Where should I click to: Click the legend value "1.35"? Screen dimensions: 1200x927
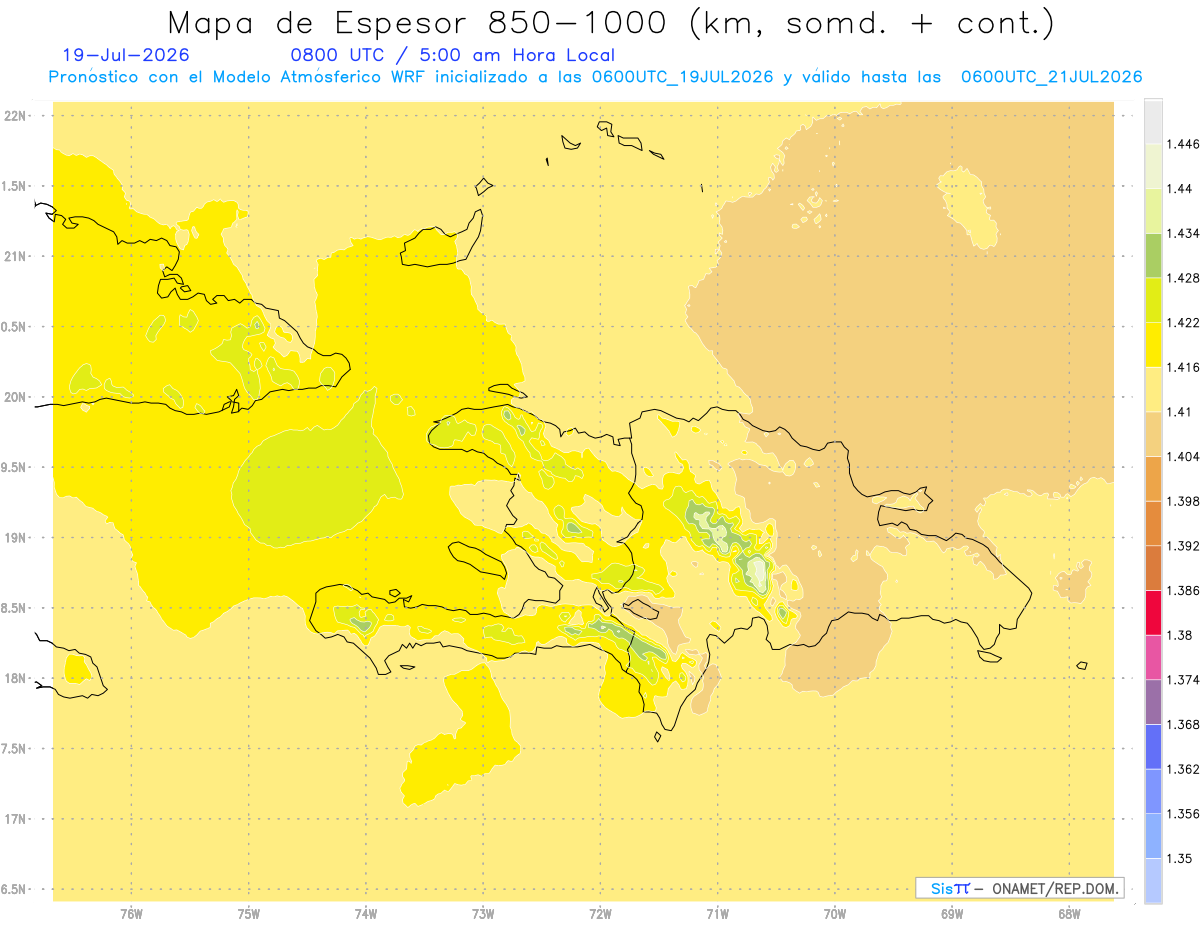[x=1180, y=859]
